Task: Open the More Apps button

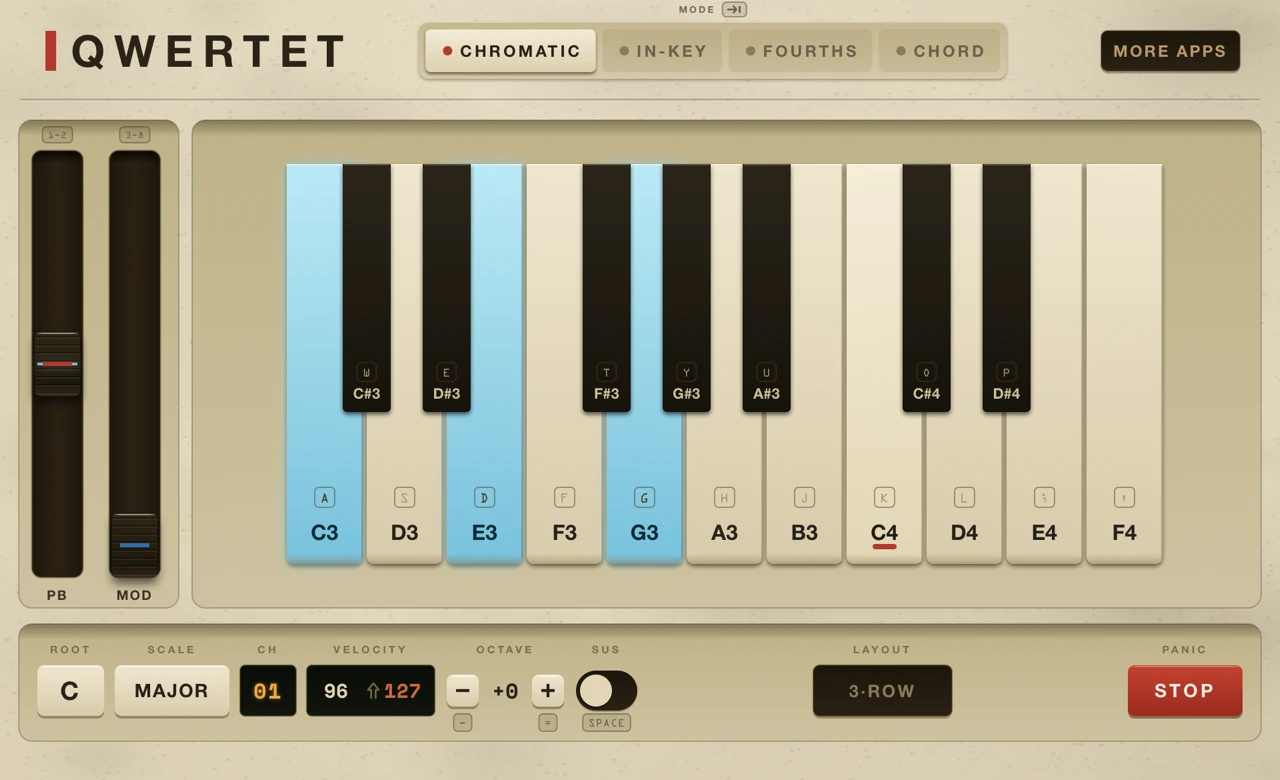Action: 1170,51
